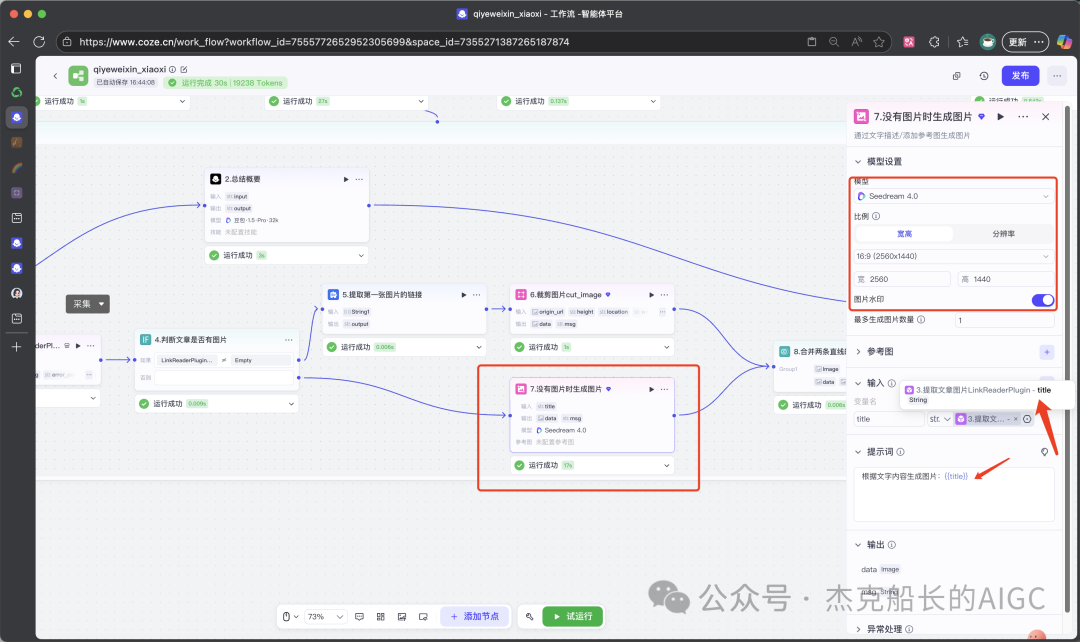The image size is (1080, 642).
Task: Add a reference image with plus icon
Action: tap(1047, 352)
